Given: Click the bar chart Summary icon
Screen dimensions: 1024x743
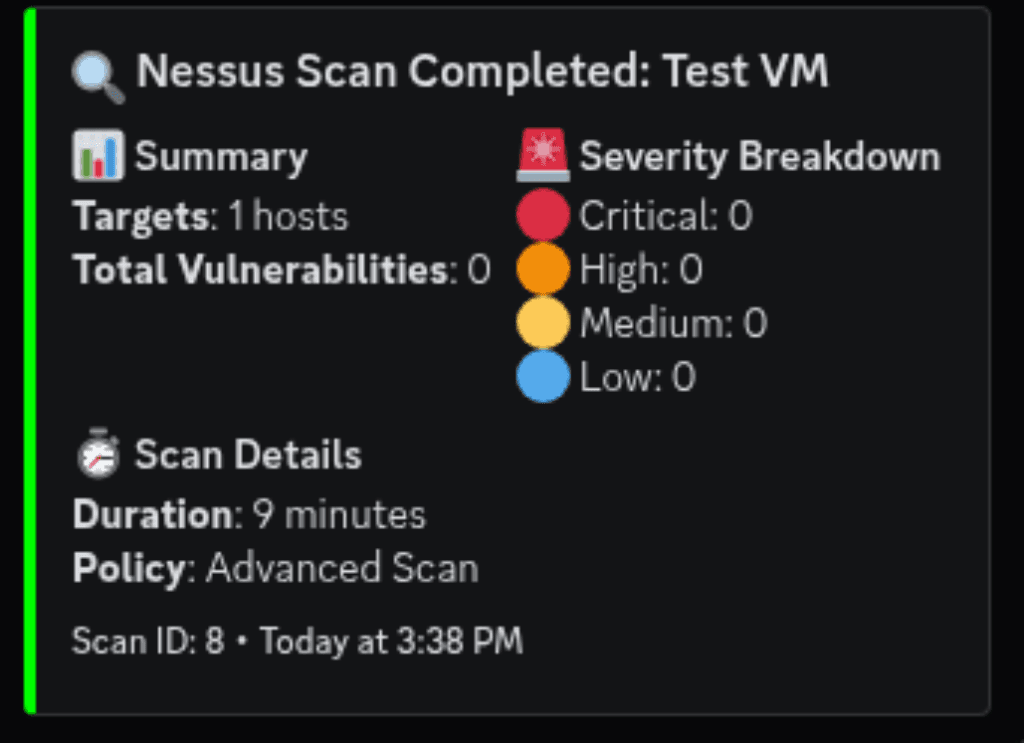Looking at the screenshot, I should click(x=98, y=157).
